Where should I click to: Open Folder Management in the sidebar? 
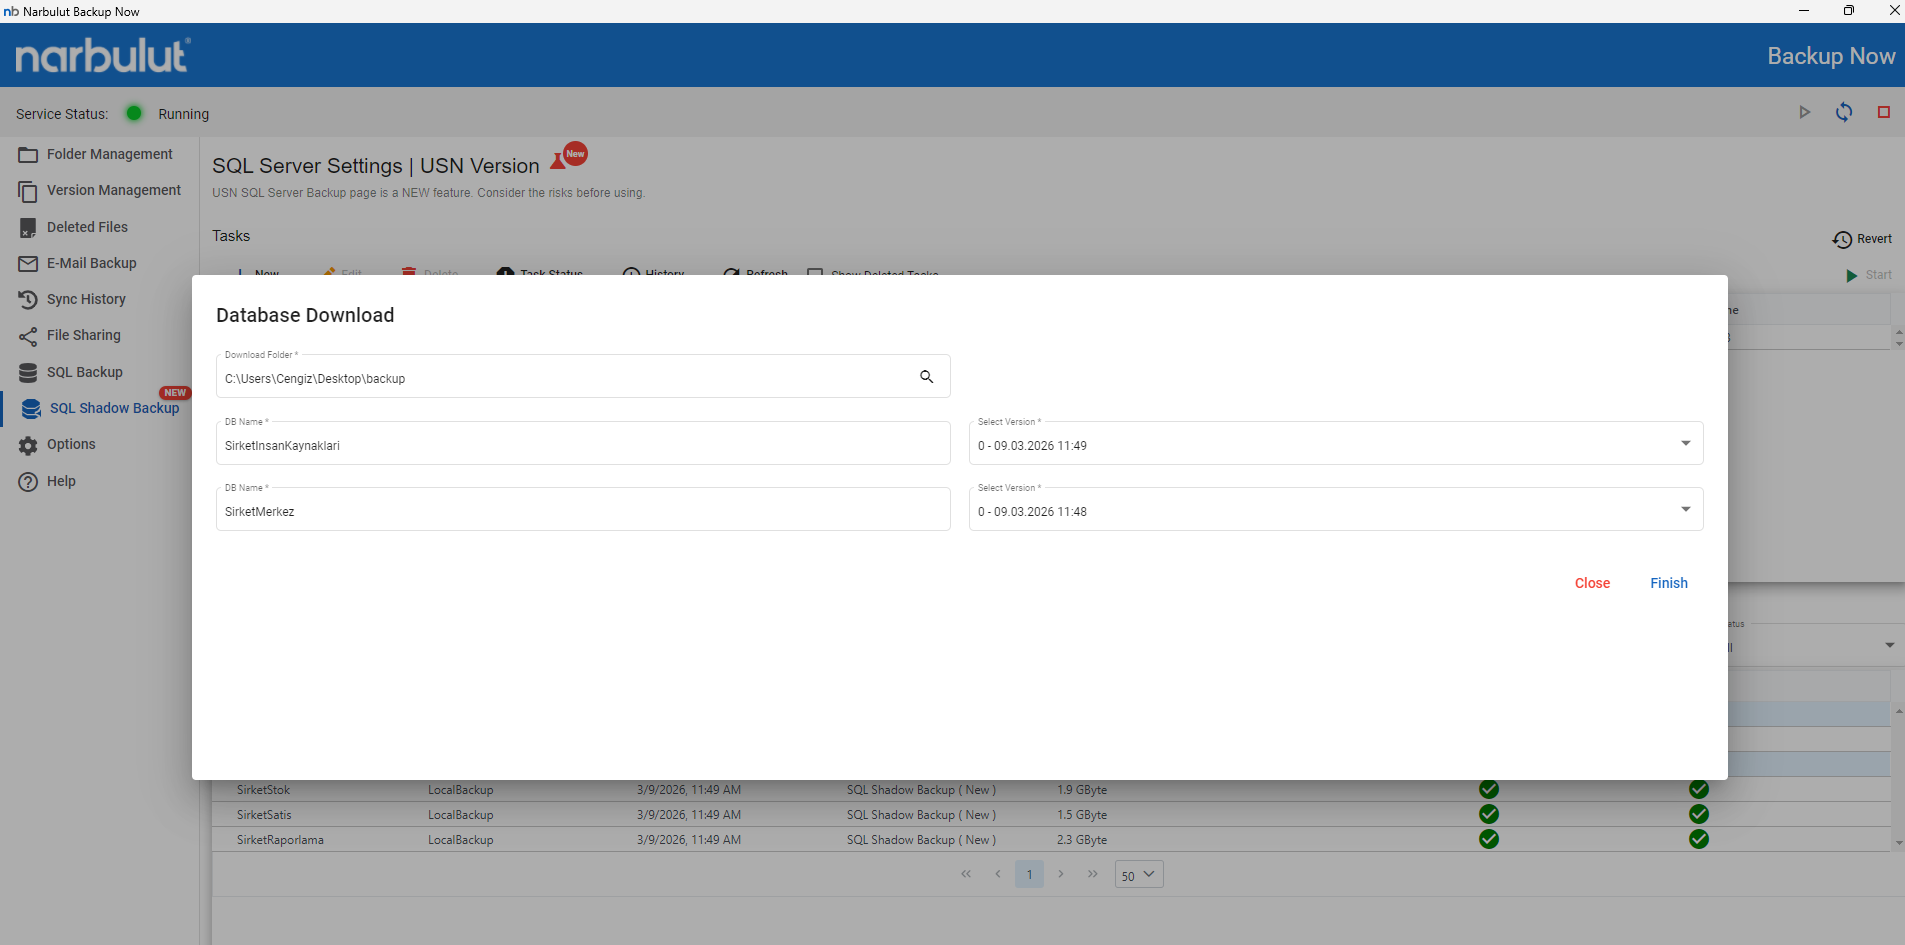pos(109,154)
